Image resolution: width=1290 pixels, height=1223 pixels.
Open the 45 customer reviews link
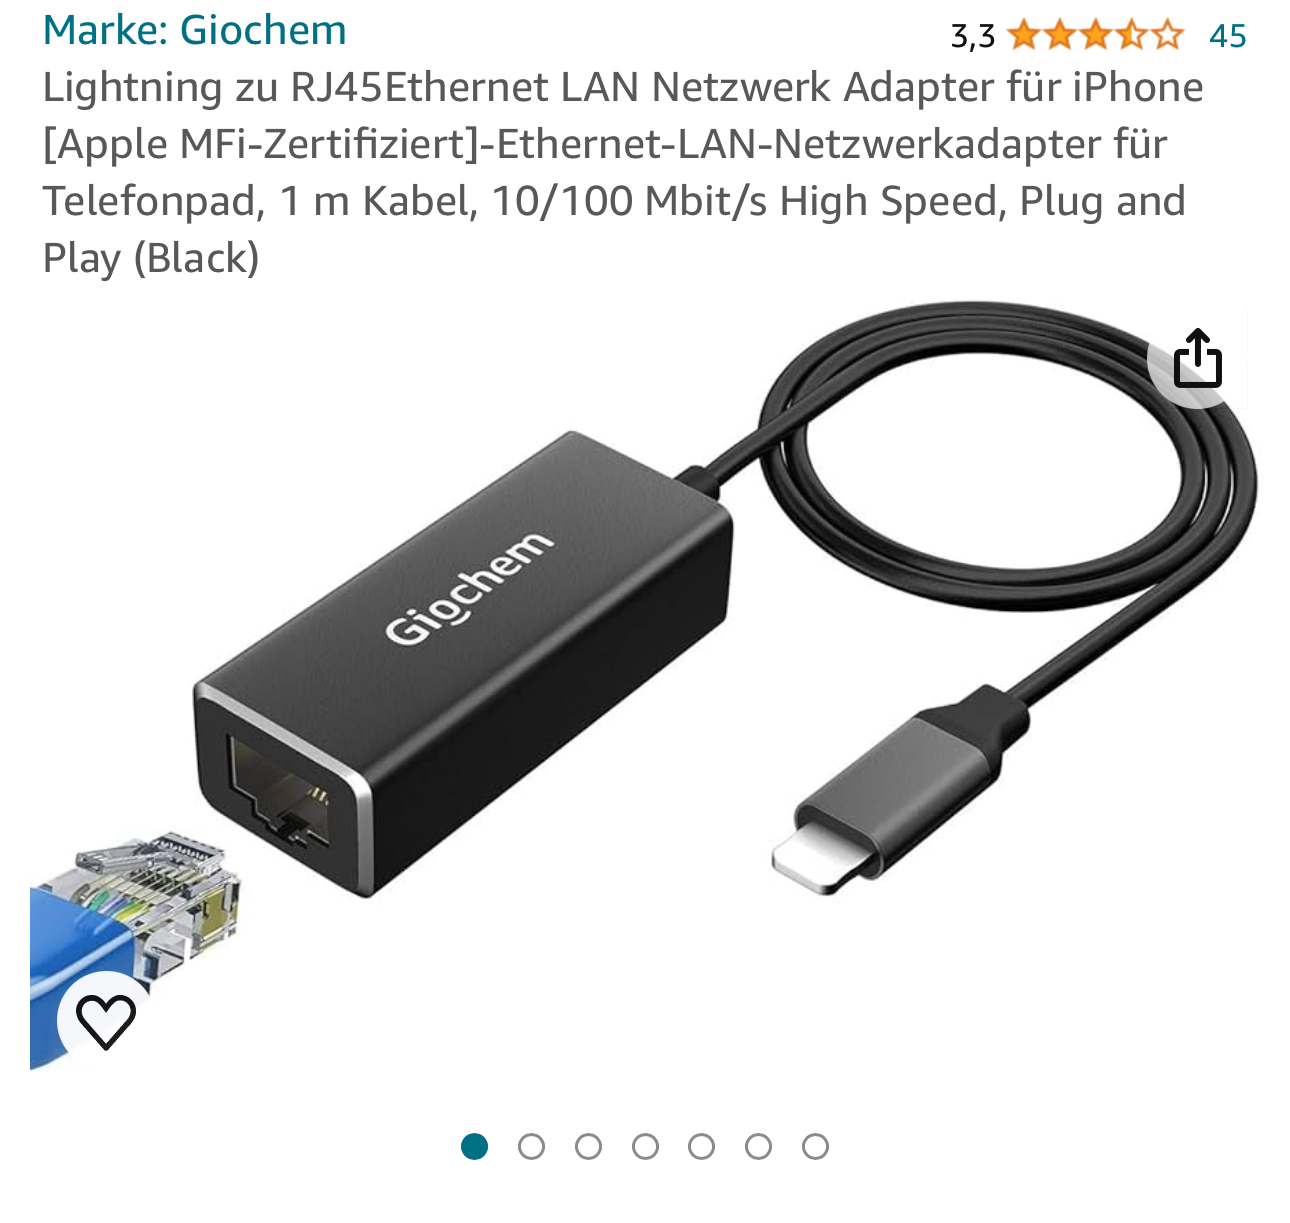point(1227,37)
